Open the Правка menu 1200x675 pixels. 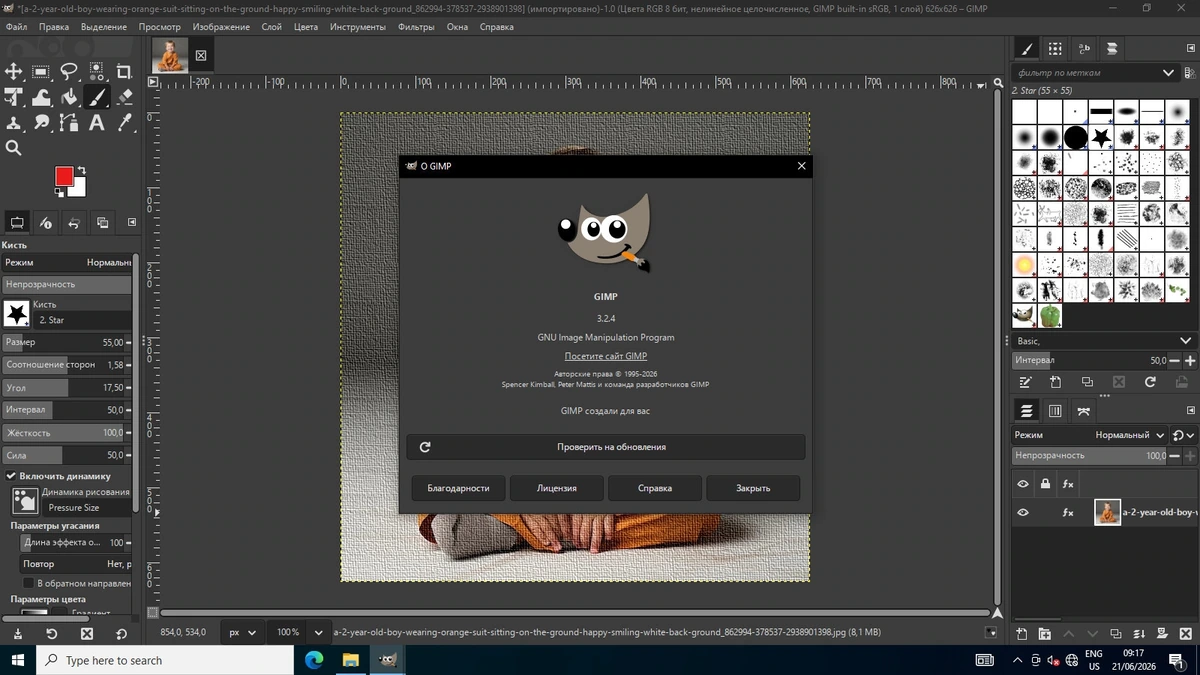pos(54,27)
